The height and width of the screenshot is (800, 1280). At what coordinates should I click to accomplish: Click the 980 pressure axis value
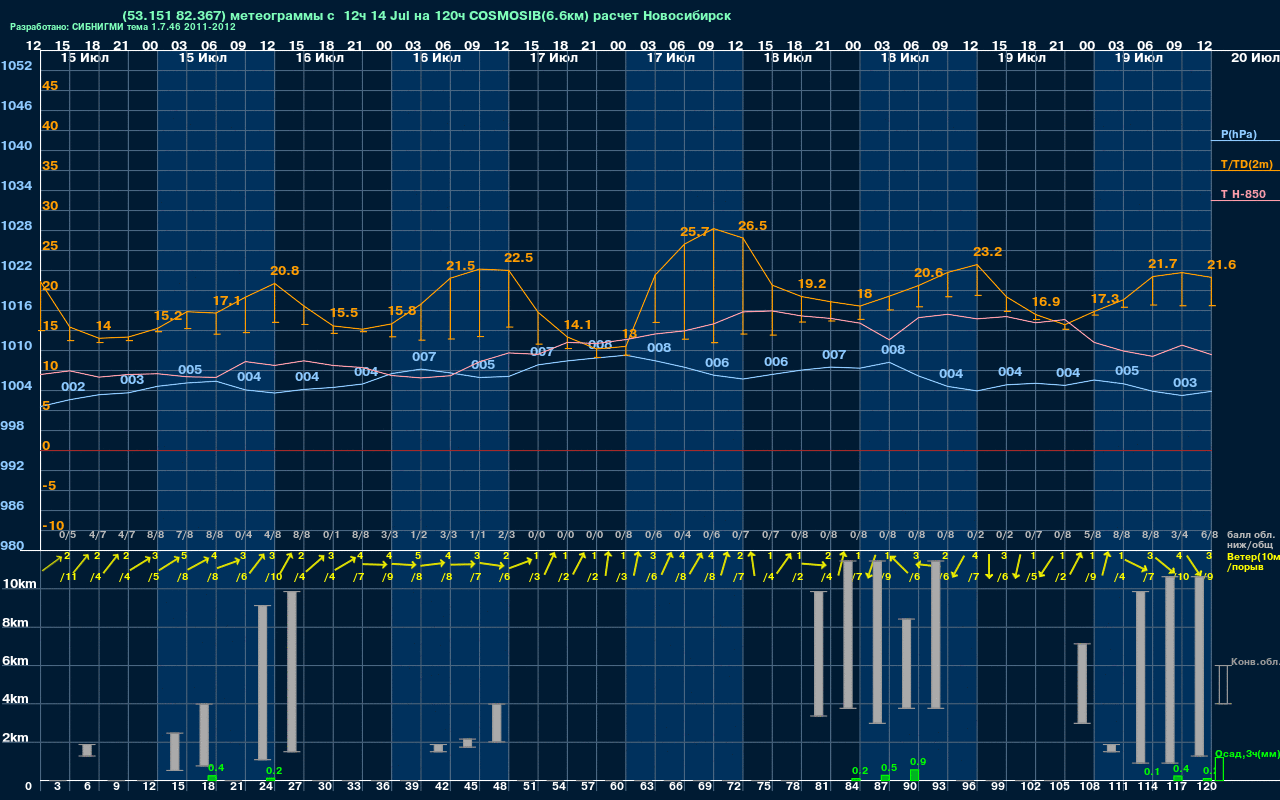(x=12, y=545)
